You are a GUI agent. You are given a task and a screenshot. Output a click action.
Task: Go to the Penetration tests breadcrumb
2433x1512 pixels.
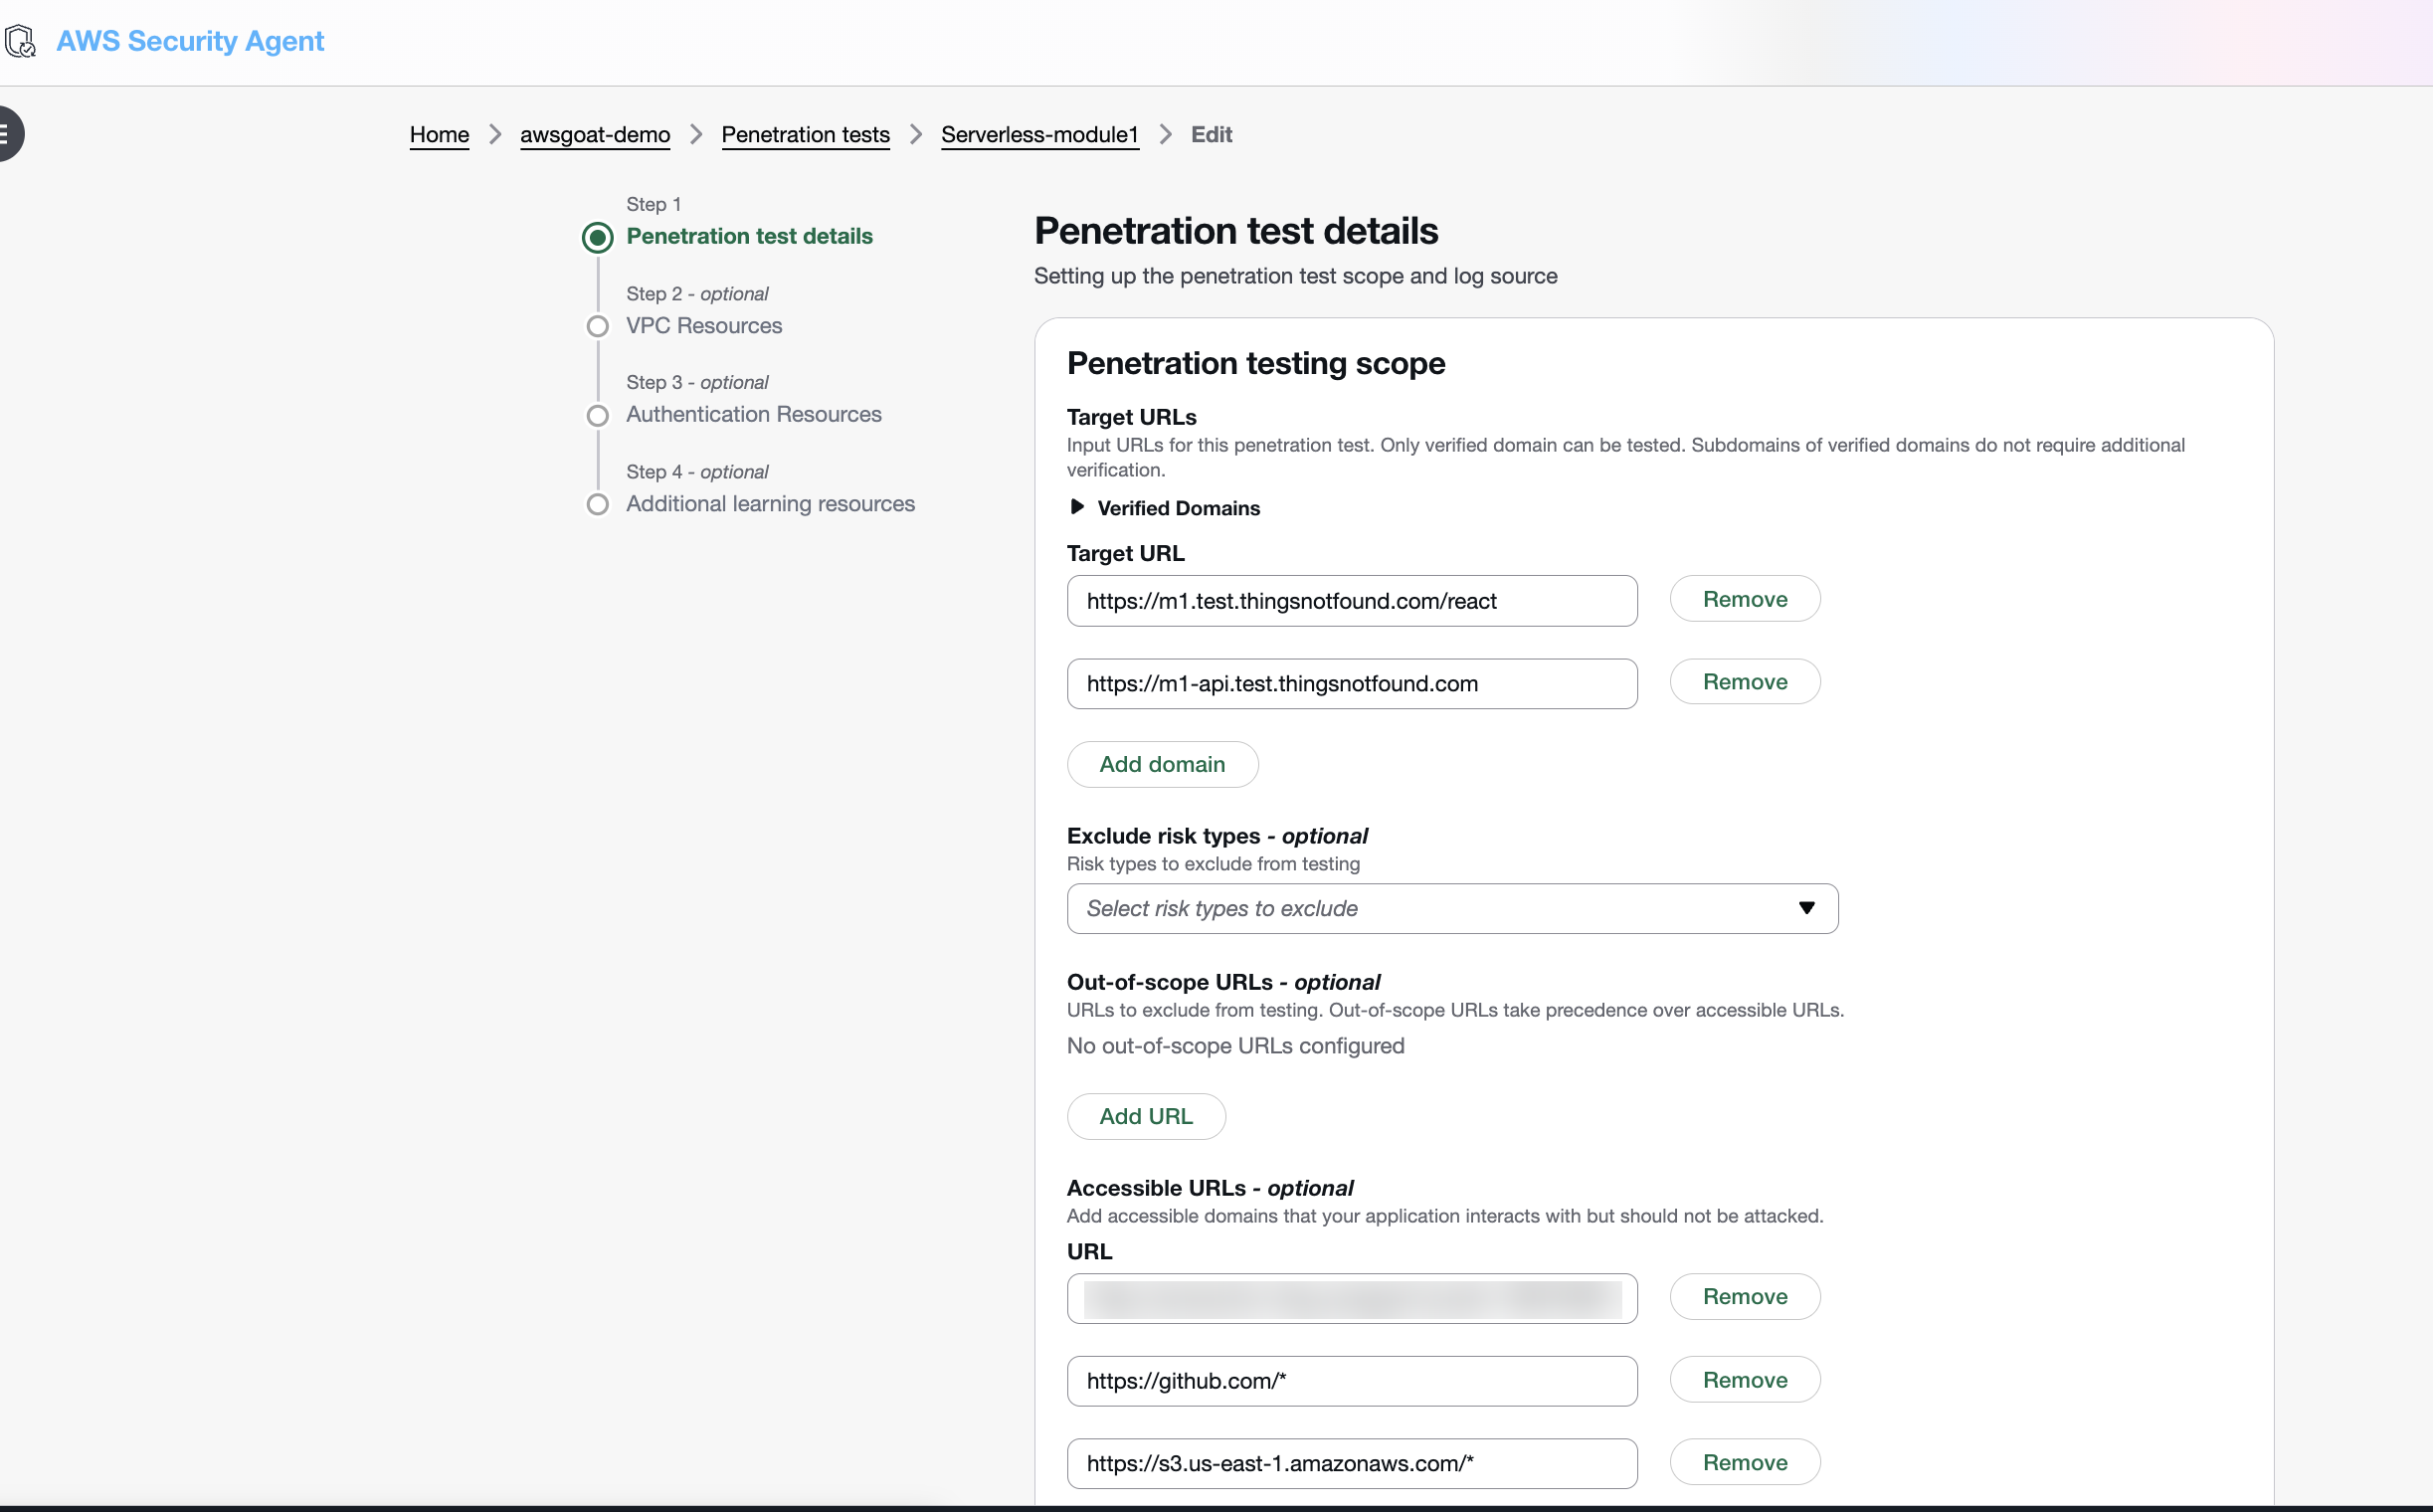tap(805, 135)
